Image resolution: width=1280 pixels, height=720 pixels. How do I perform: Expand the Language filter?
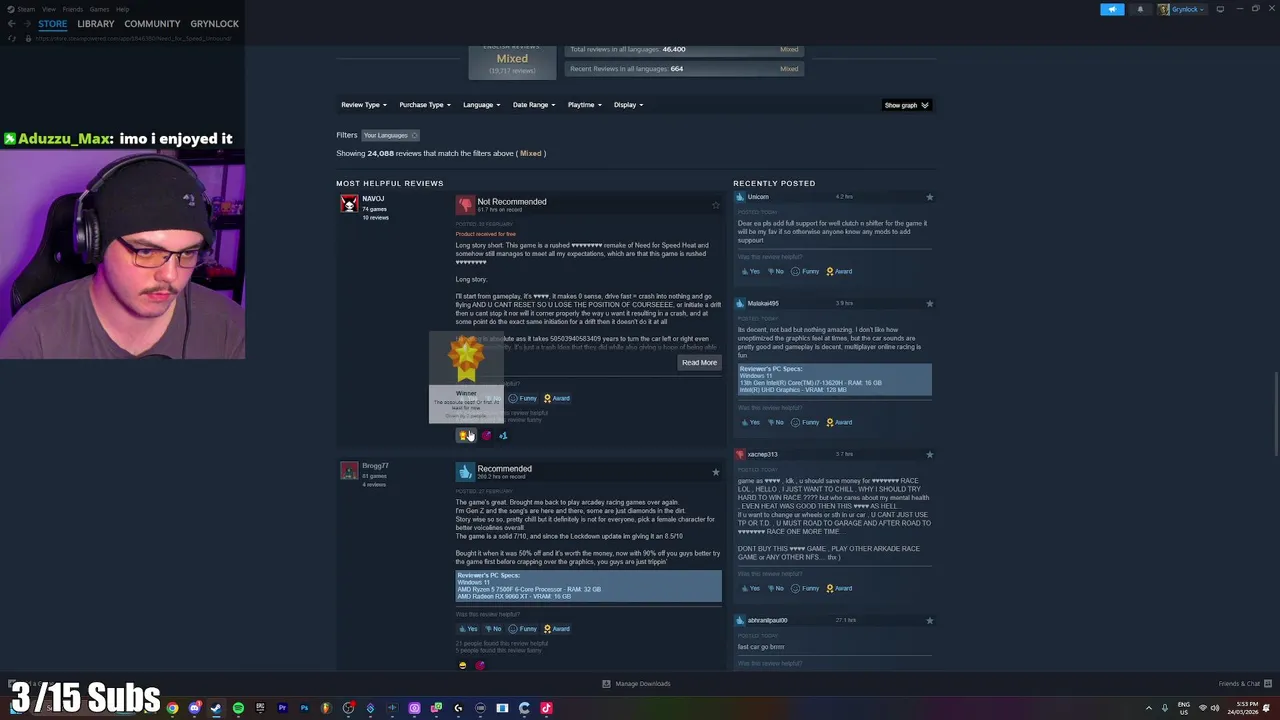(482, 104)
